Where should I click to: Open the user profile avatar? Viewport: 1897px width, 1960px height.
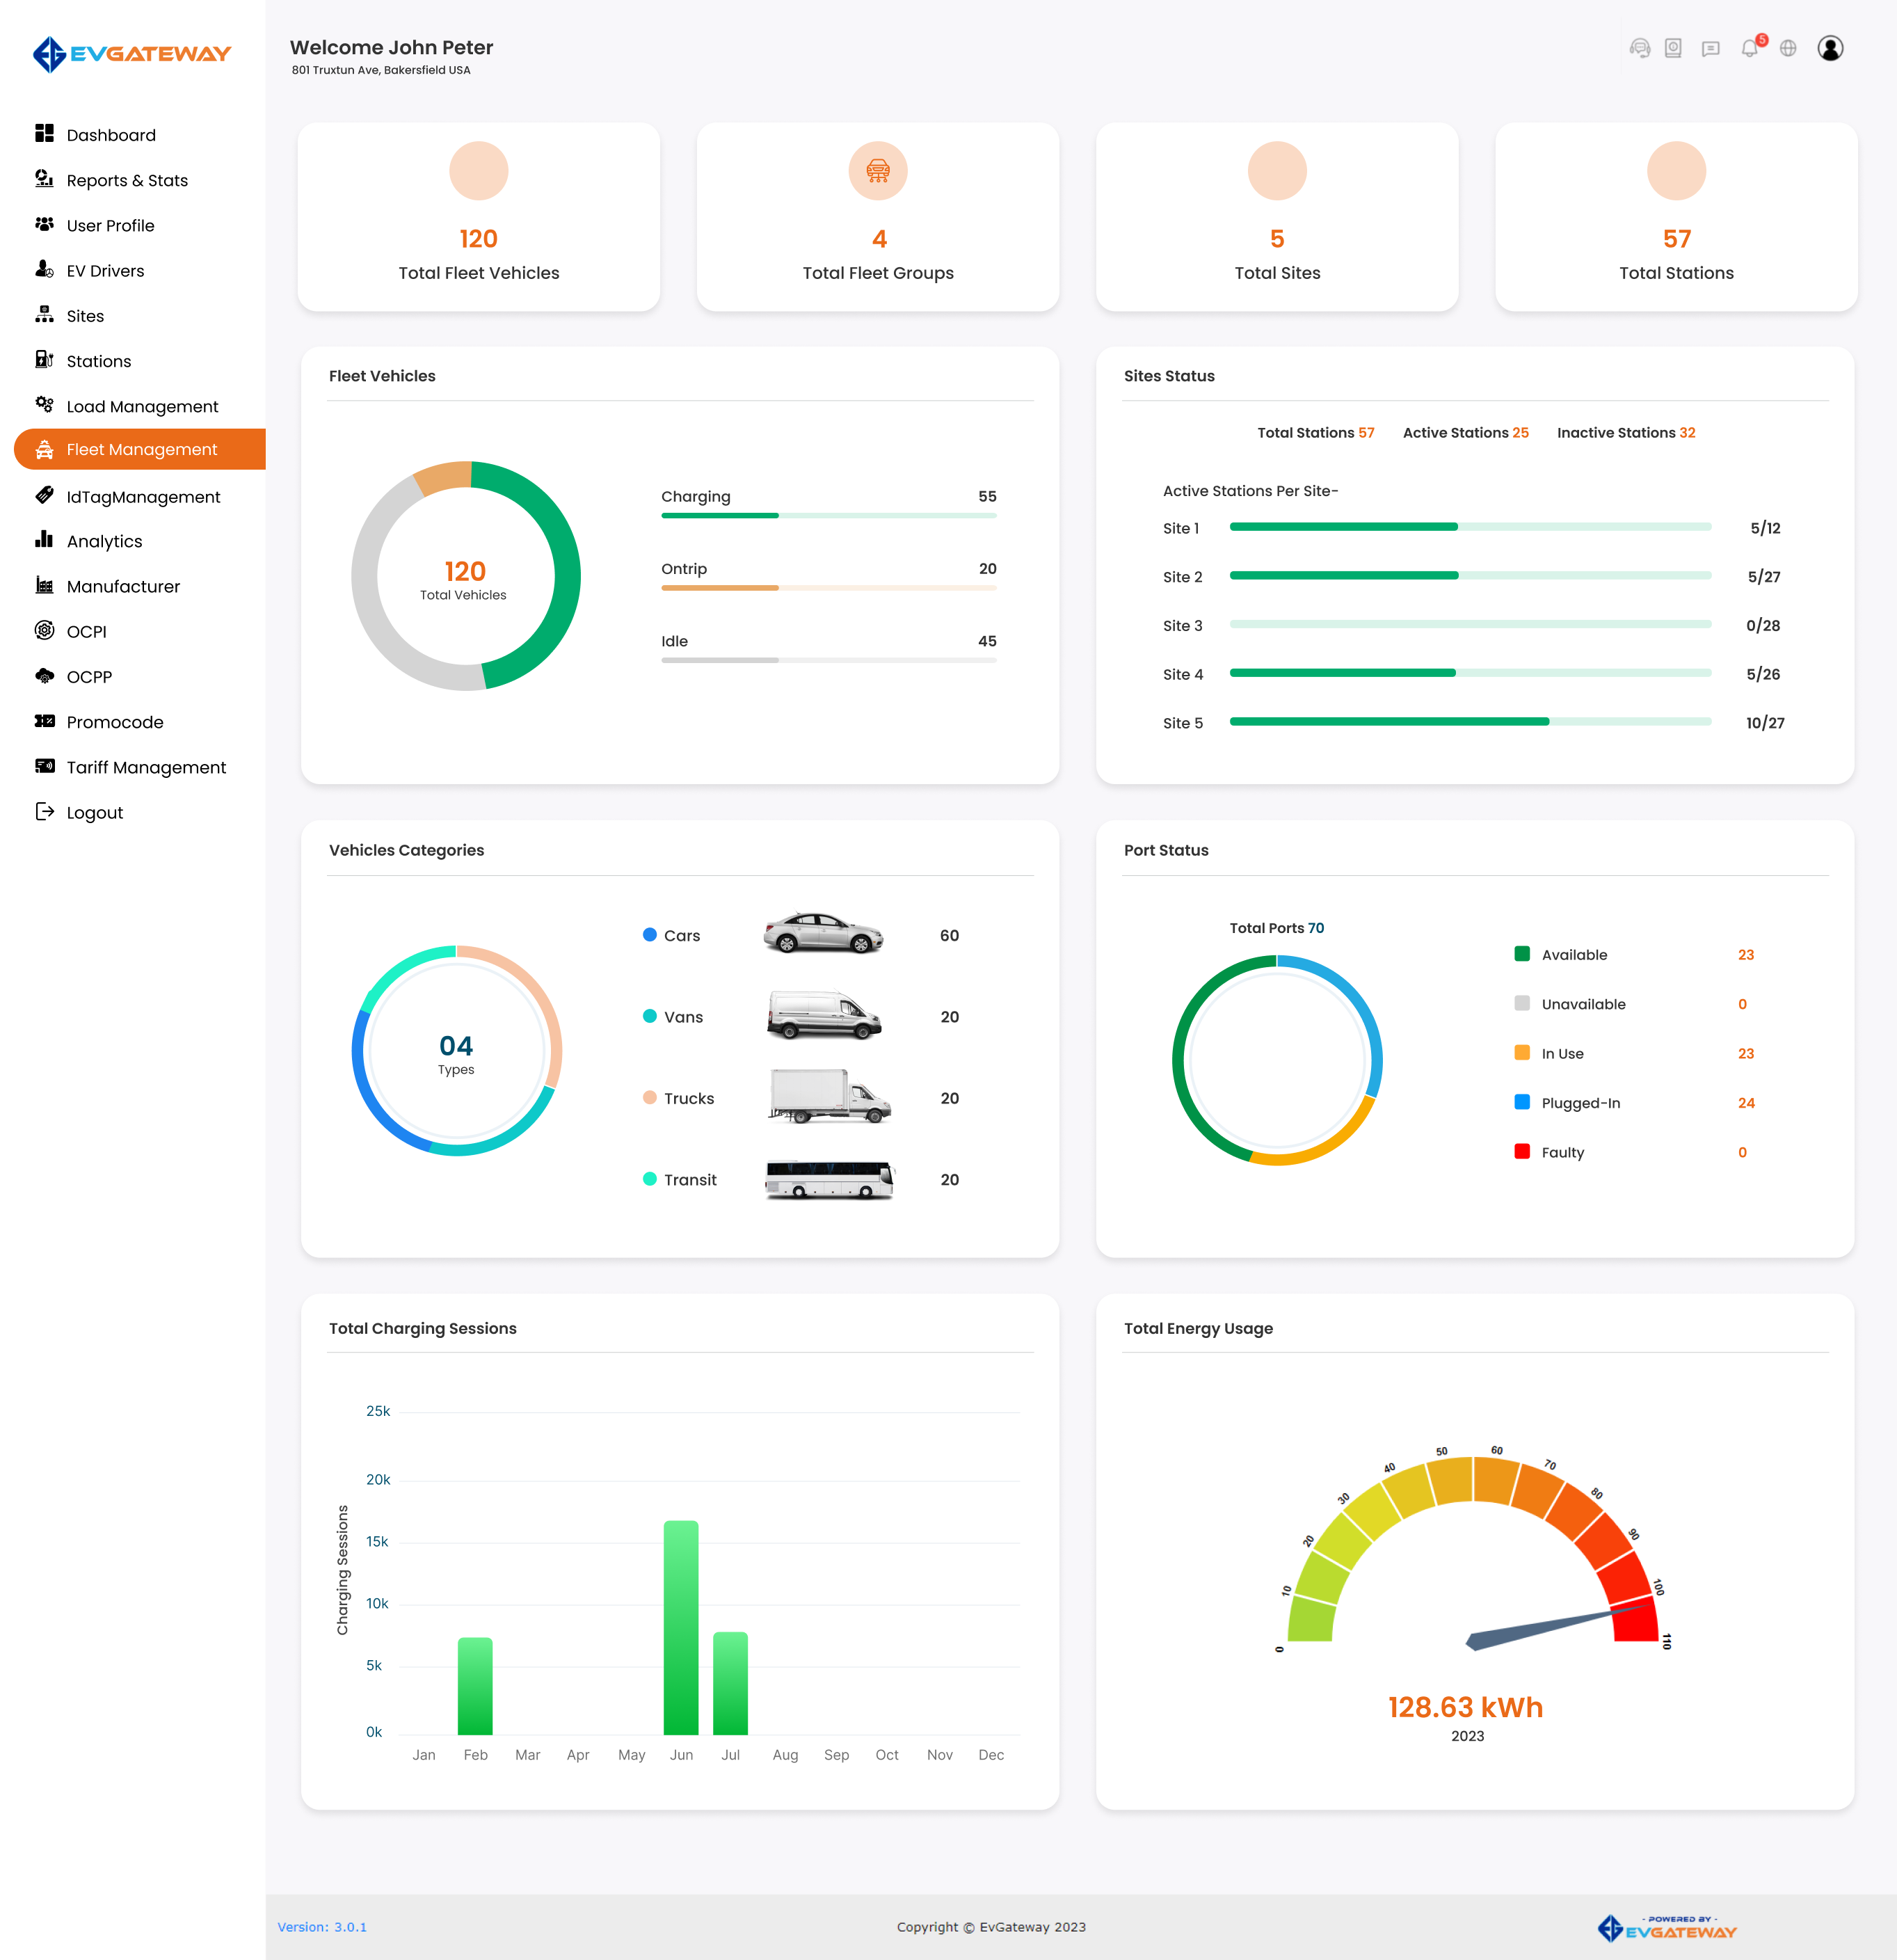tap(1830, 48)
